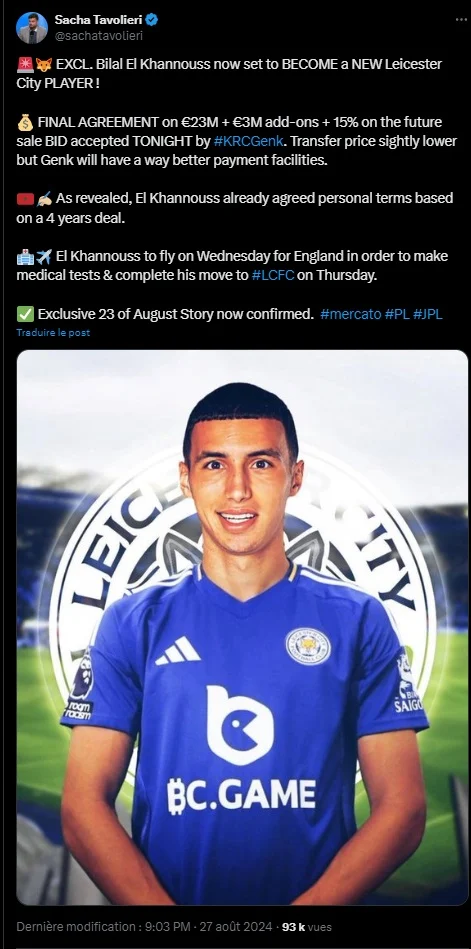Click the siren emoji in the post
This screenshot has height=949, width=471.
(24, 64)
